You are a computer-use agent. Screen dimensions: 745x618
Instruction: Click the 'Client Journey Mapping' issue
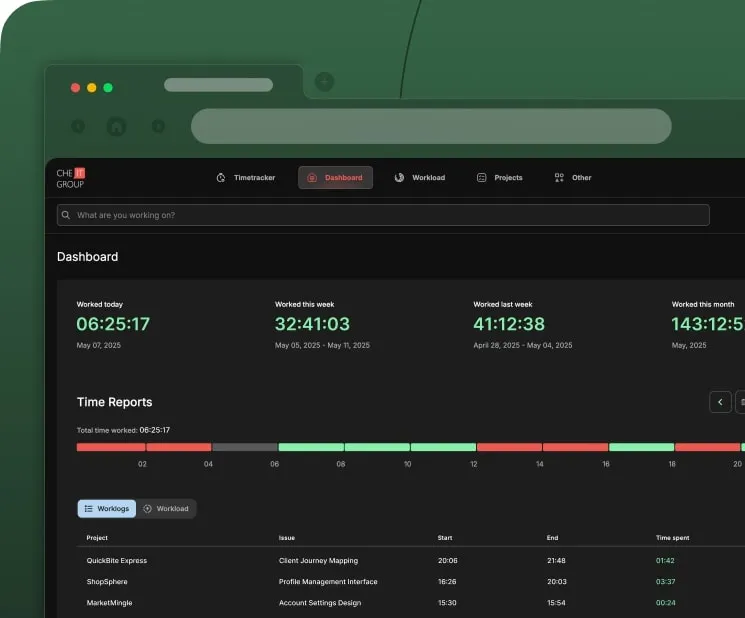point(318,561)
